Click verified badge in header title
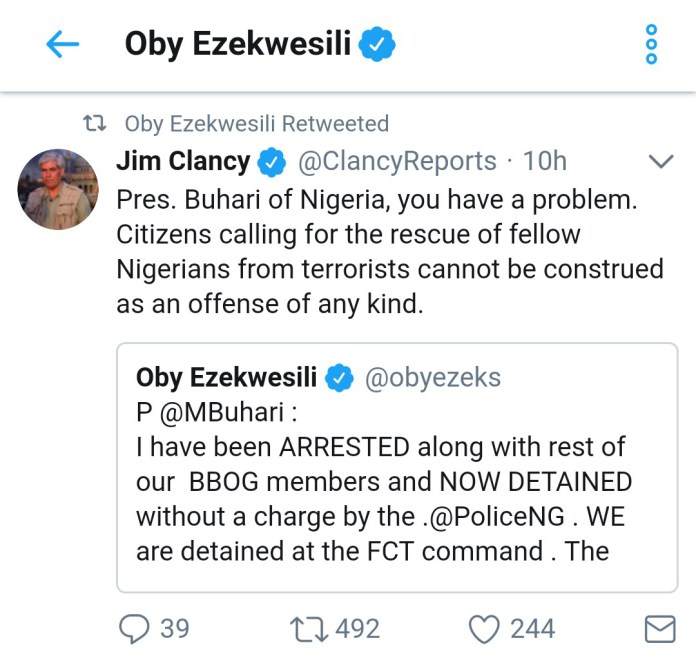696x672 pixels. pyautogui.click(x=379, y=45)
